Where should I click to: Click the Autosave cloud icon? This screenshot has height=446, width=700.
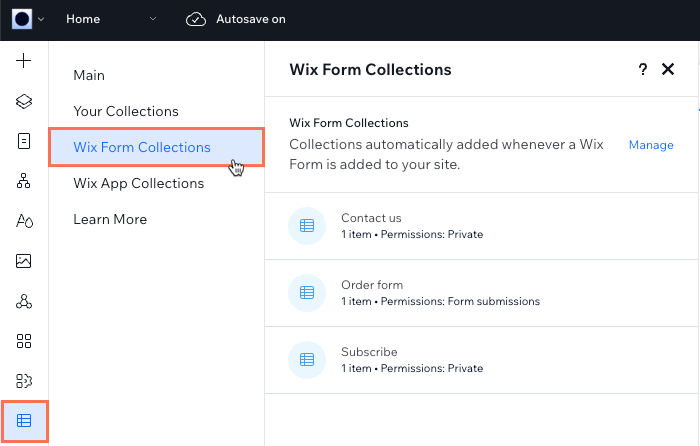coord(196,19)
